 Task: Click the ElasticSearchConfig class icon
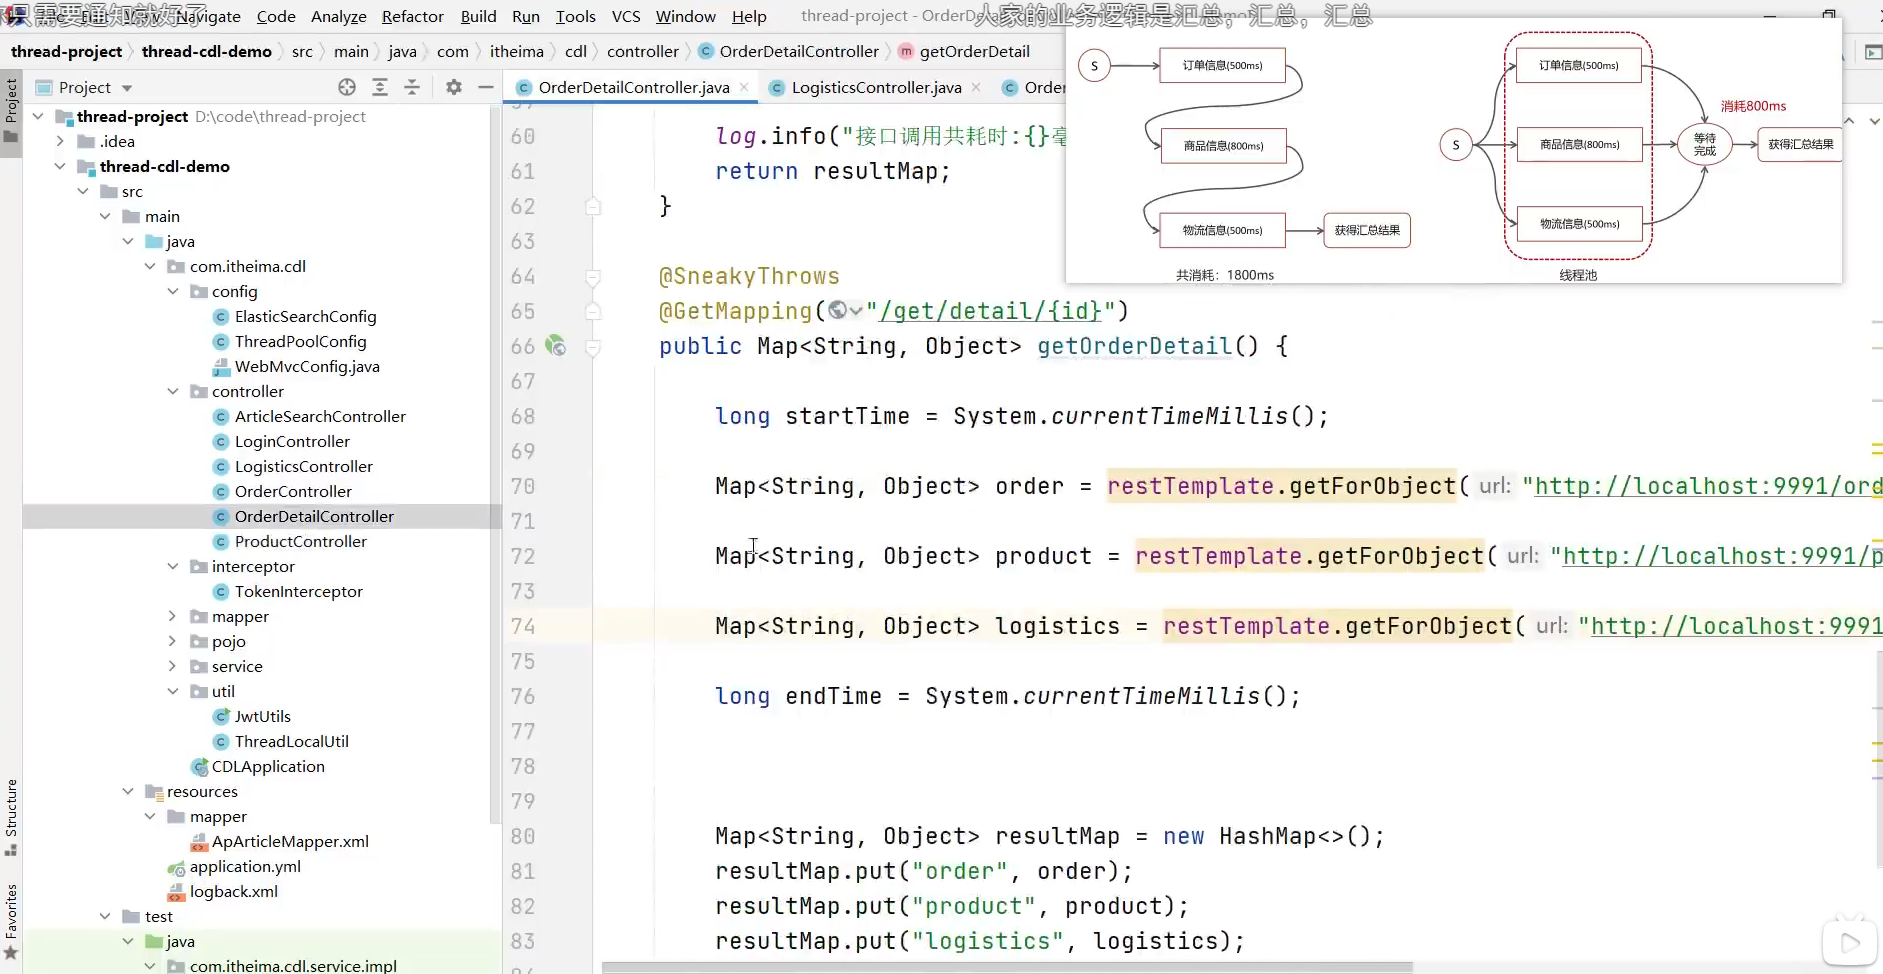(x=222, y=316)
